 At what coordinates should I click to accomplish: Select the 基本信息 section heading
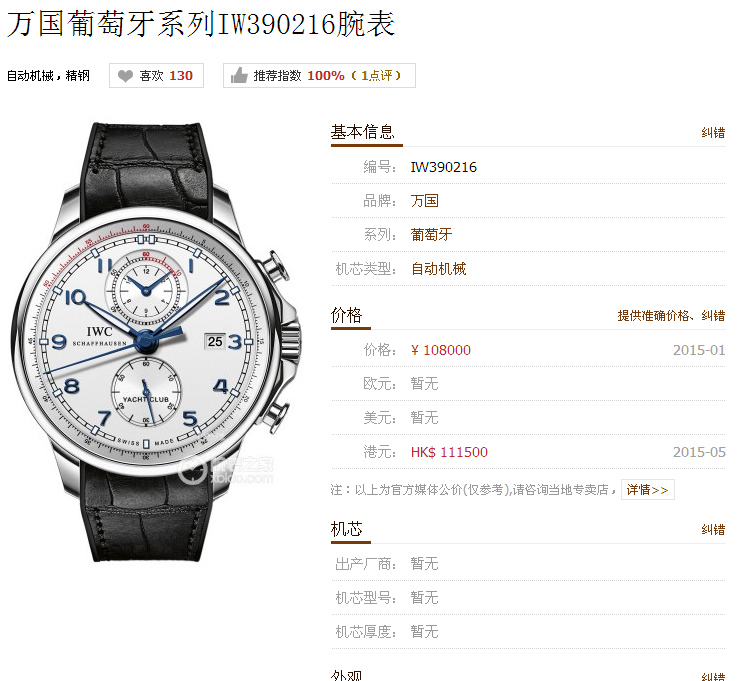(x=363, y=132)
